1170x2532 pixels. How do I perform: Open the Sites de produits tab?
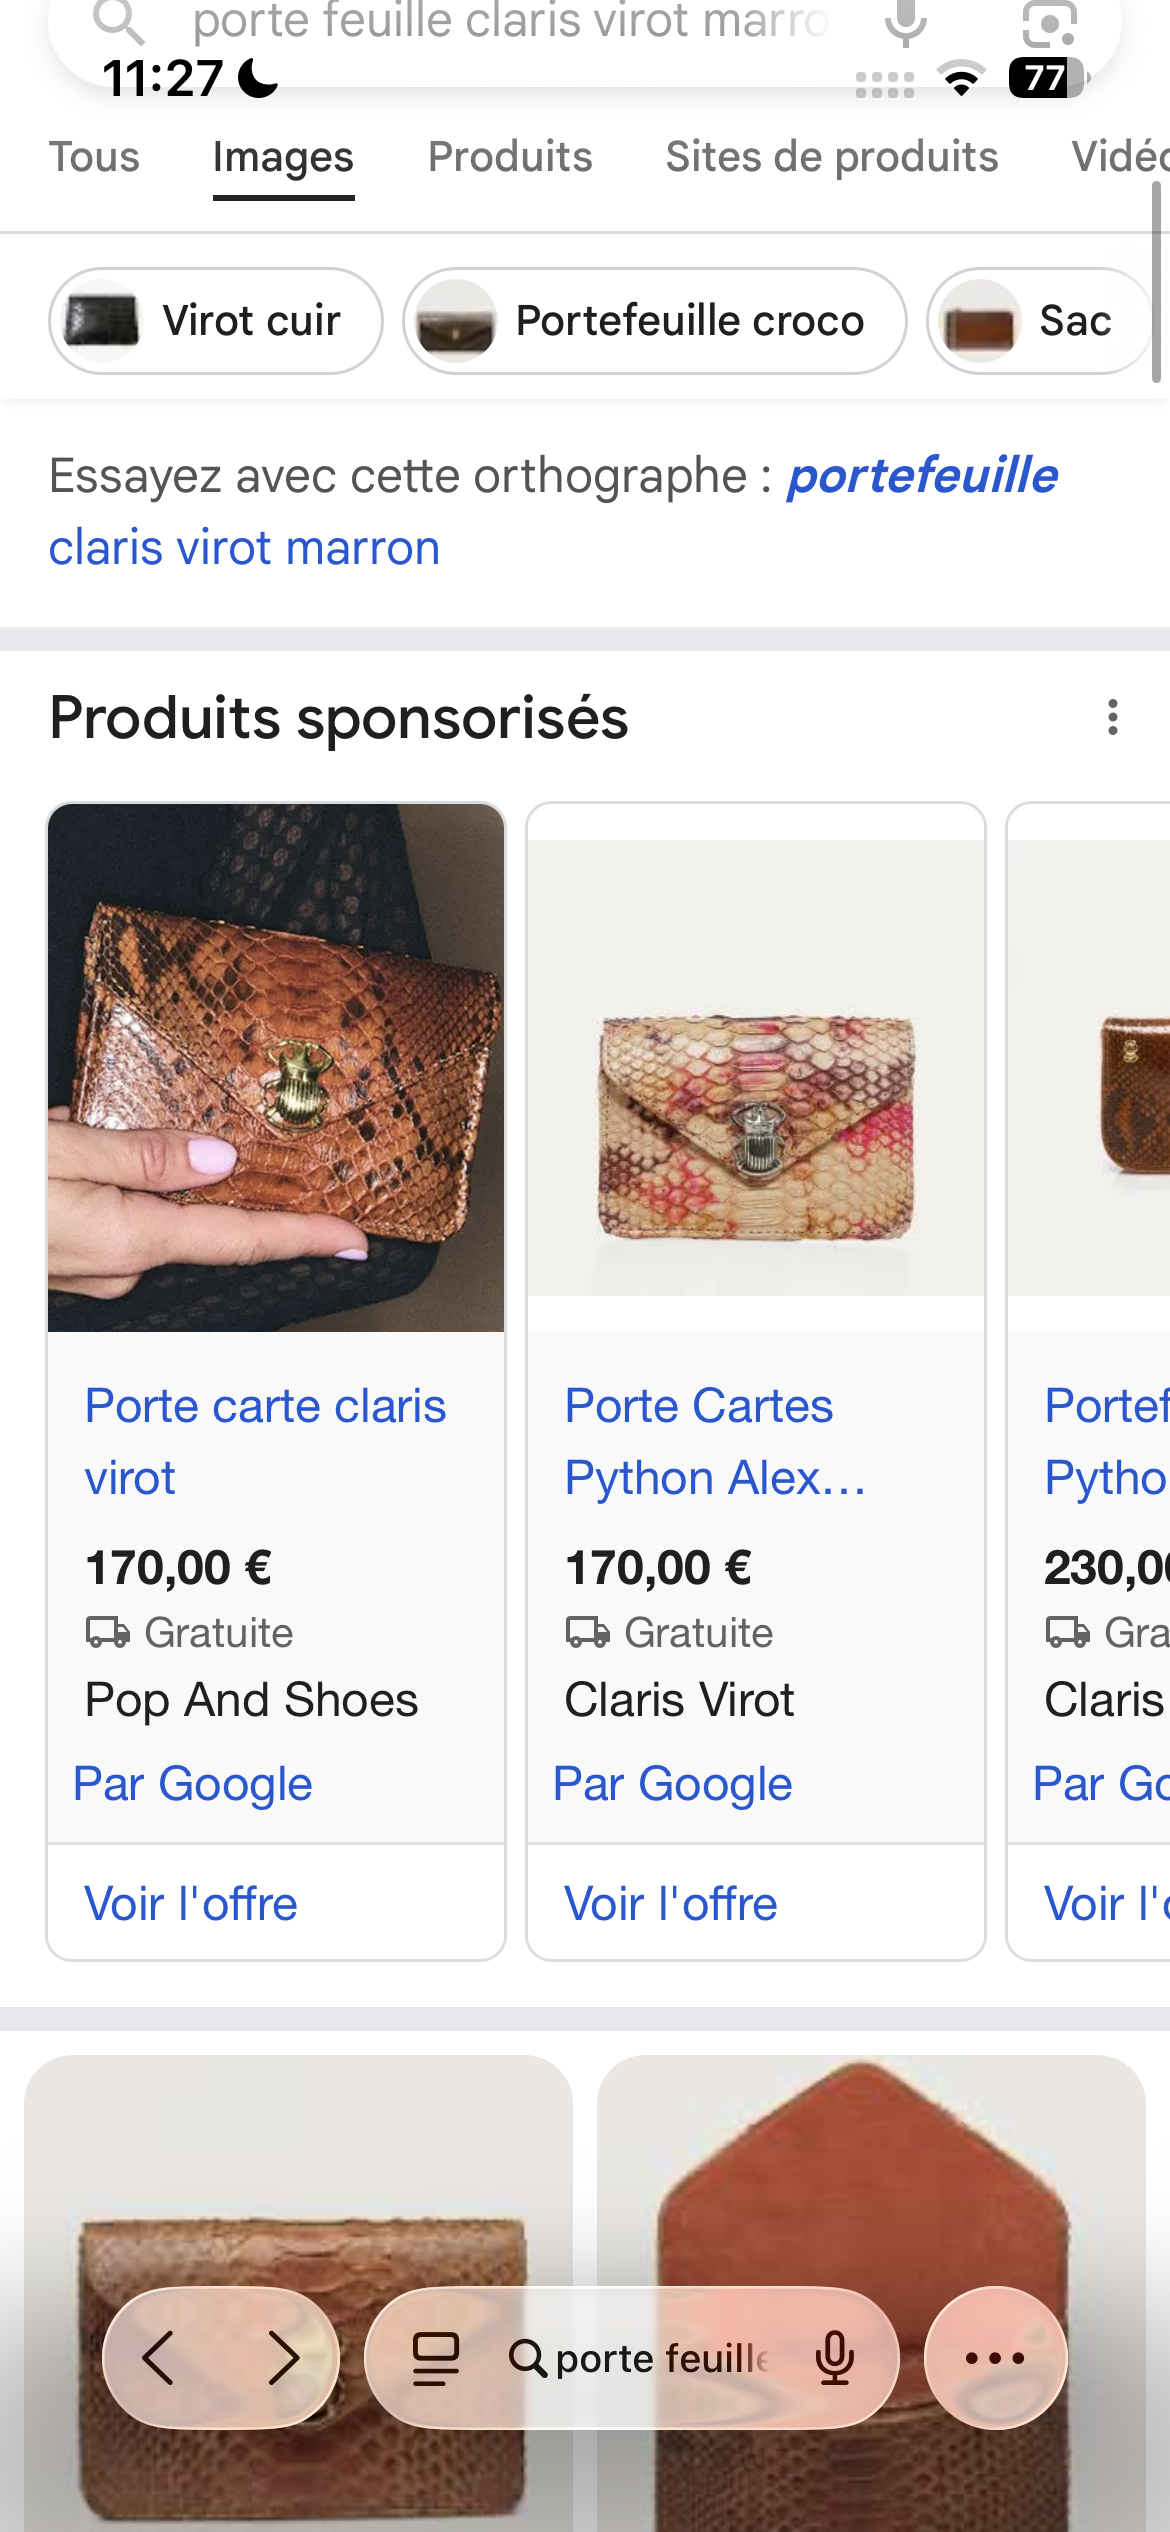[x=832, y=157]
